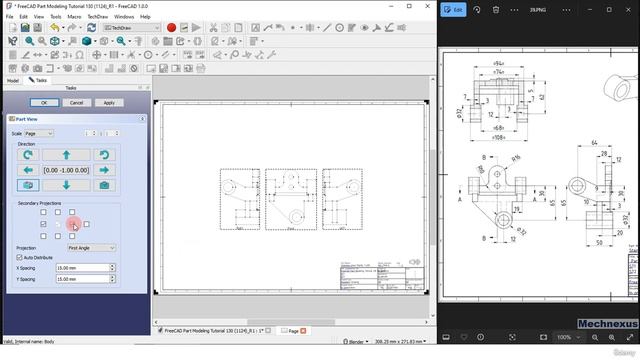Image resolution: width=640 pixels, height=360 pixels.
Task: Open the Windows menu
Action: pos(124,17)
